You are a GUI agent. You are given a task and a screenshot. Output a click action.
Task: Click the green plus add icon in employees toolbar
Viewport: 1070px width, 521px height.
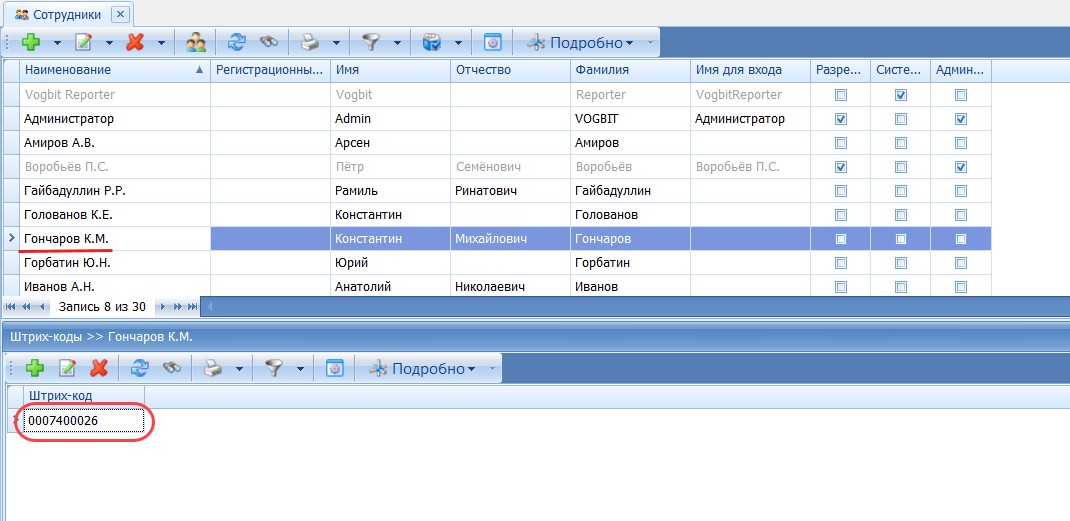coord(31,42)
